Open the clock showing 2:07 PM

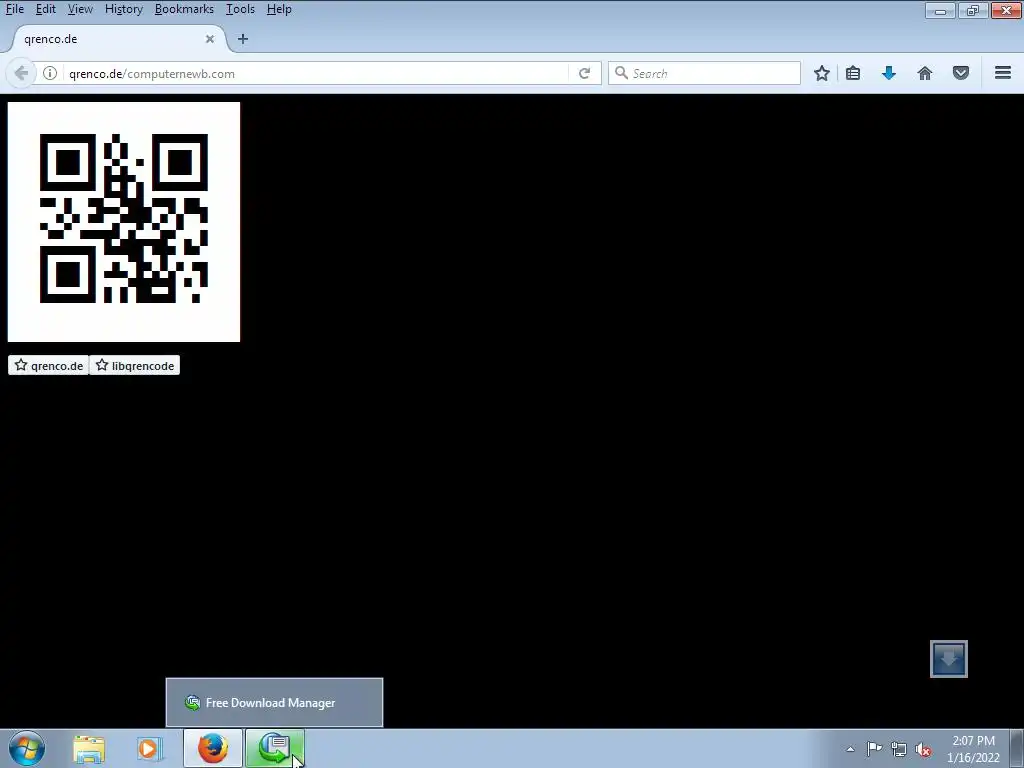(973, 749)
